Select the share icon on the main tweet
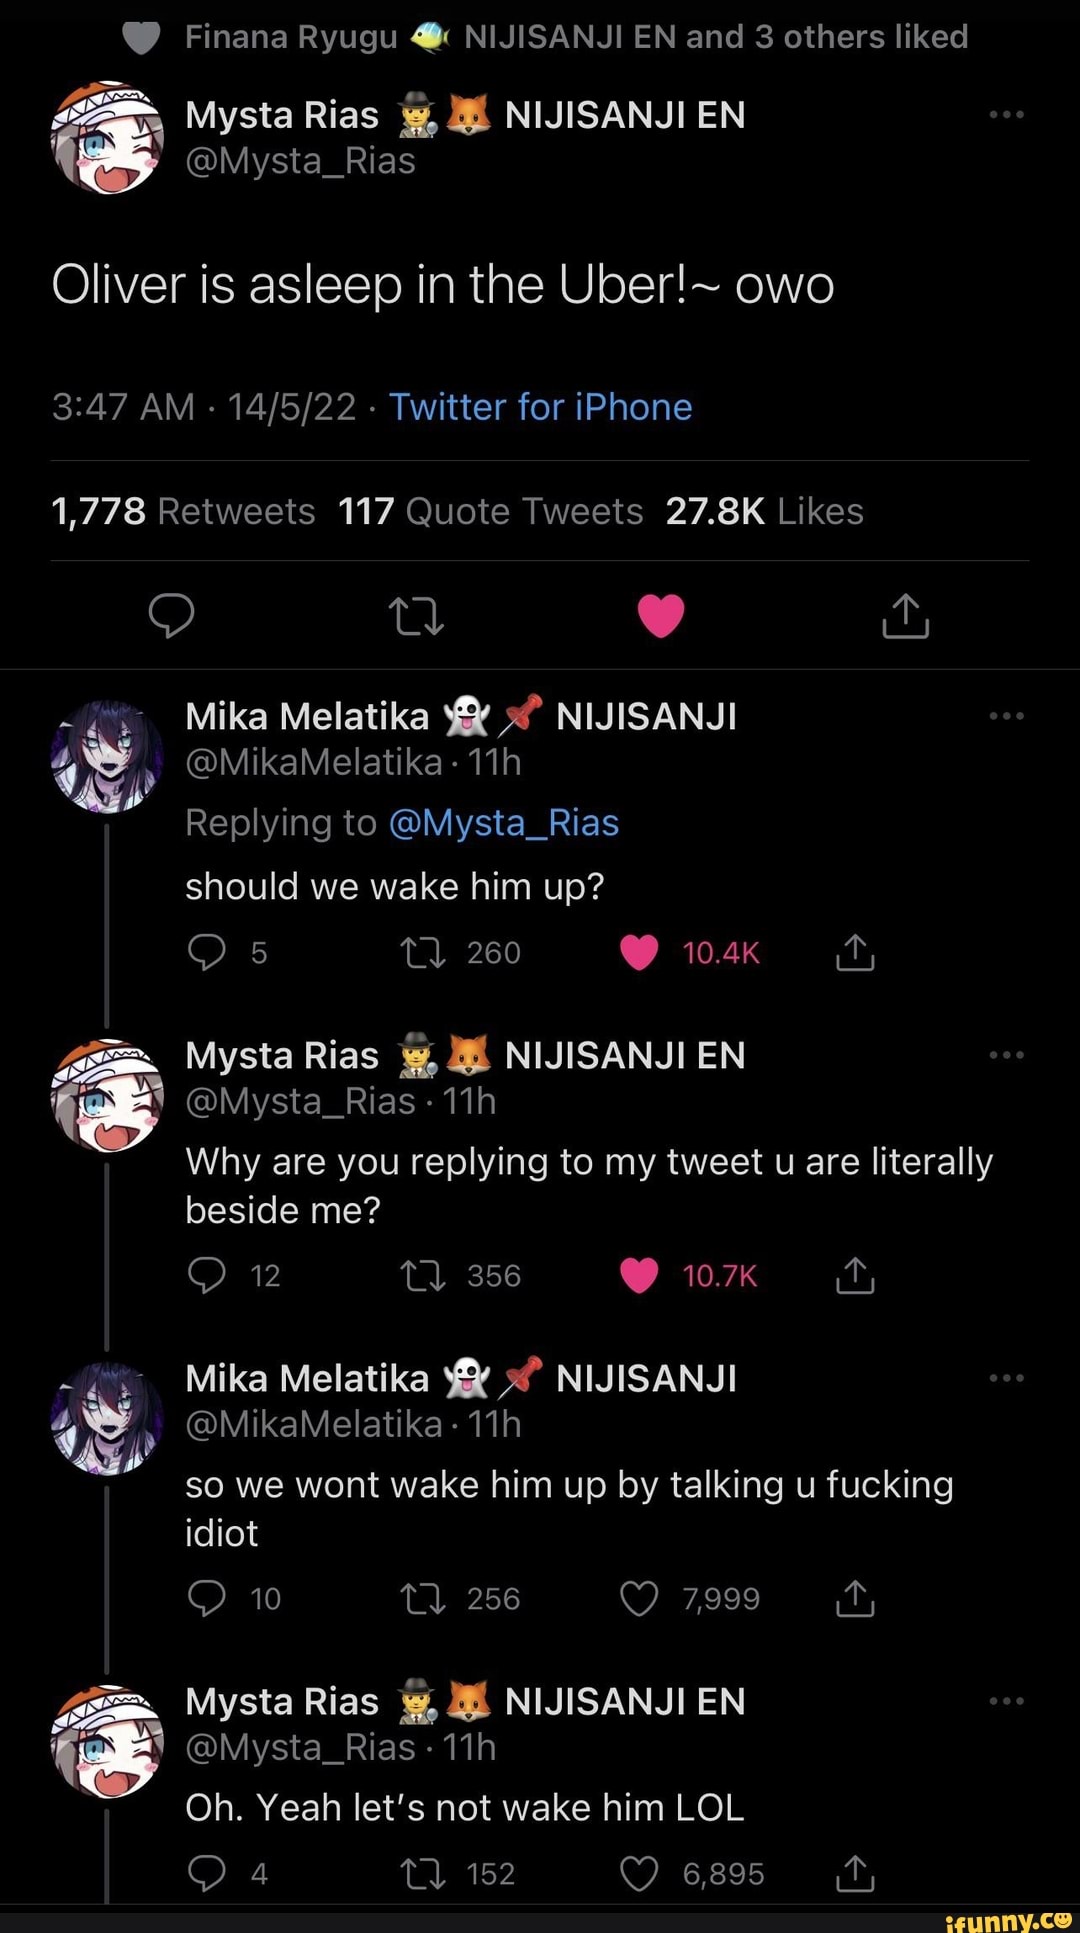The width and height of the screenshot is (1080, 1933). point(905,615)
